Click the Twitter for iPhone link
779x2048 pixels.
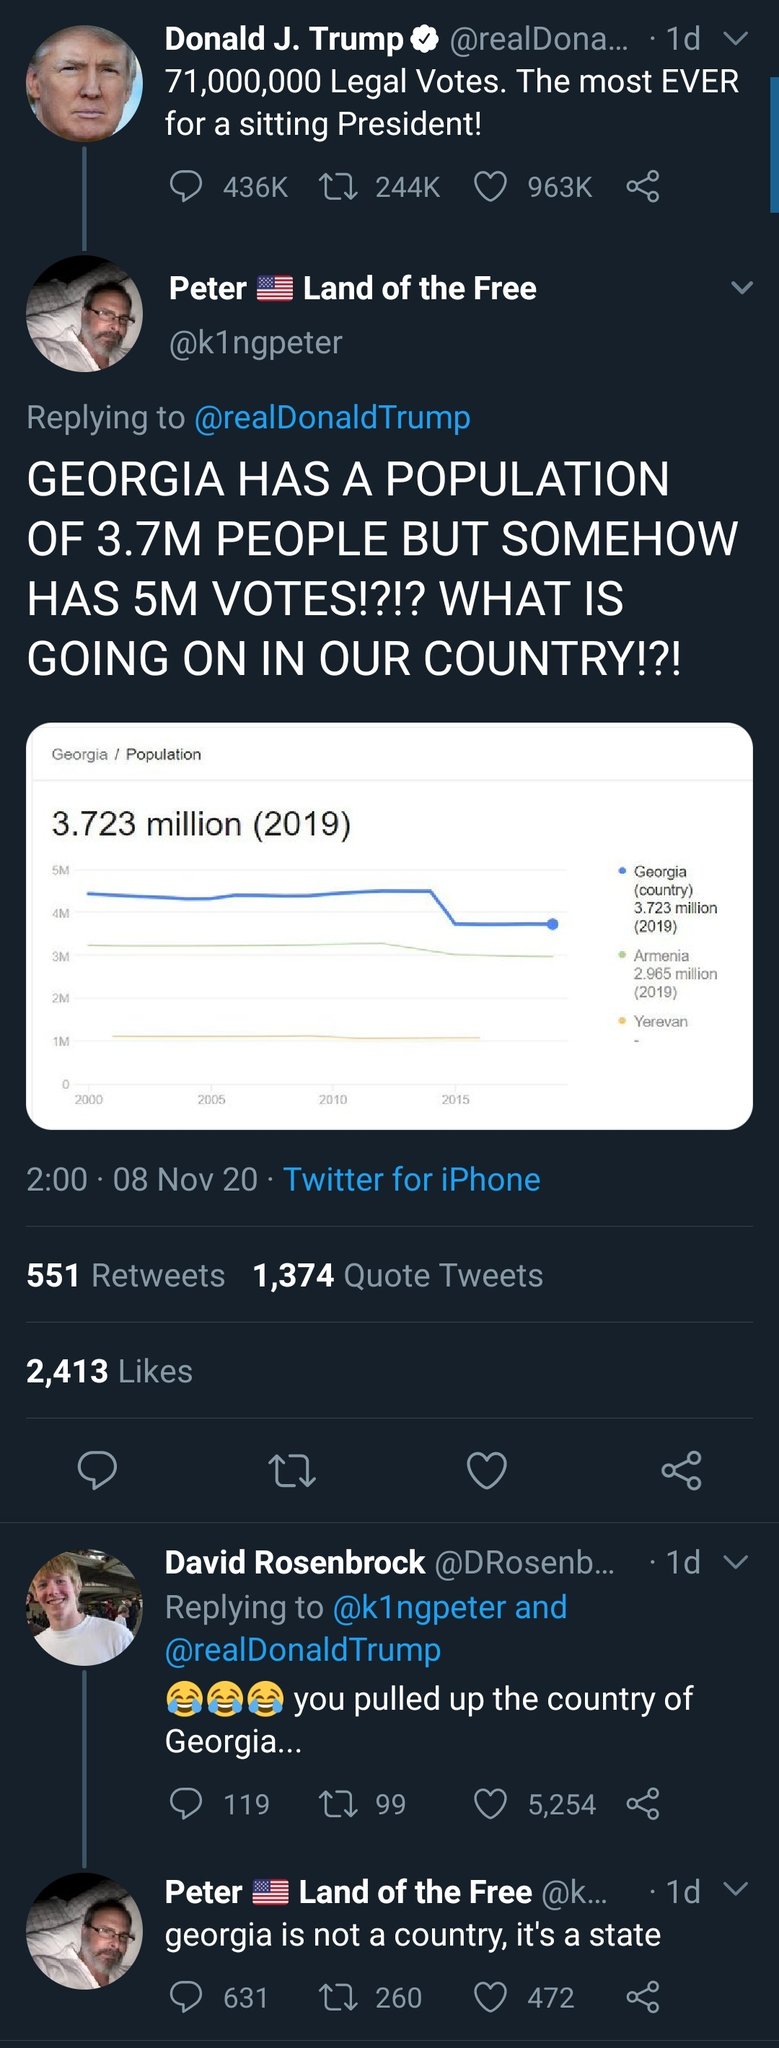tap(411, 1179)
